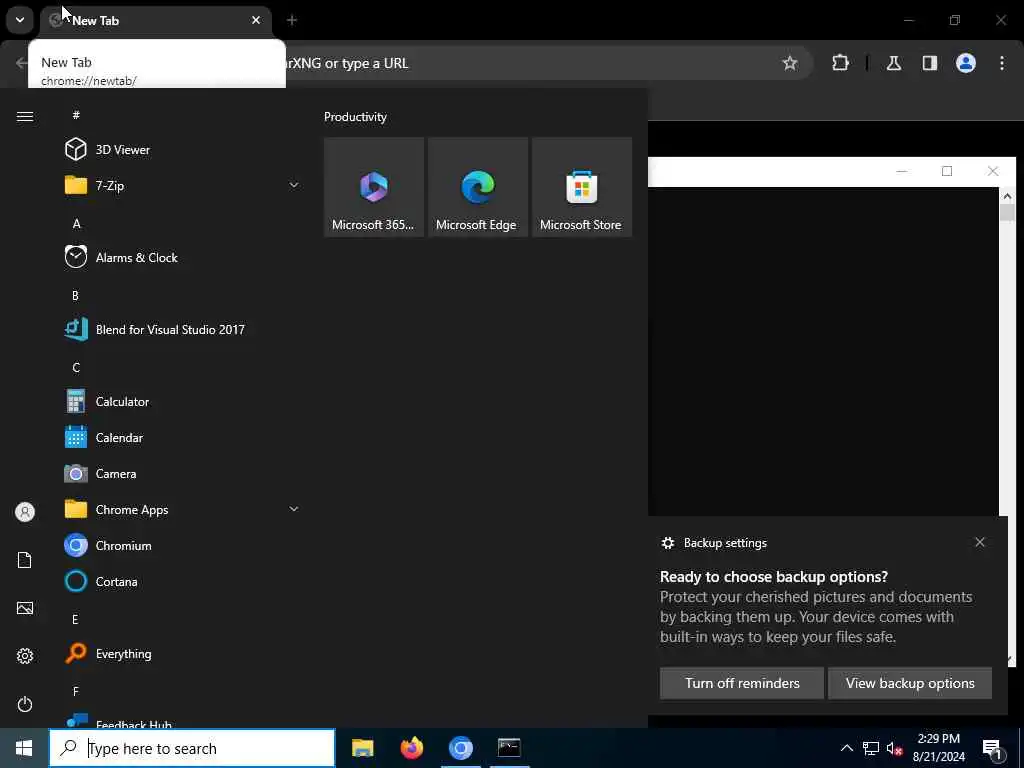Image resolution: width=1024 pixels, height=768 pixels.
Task: Open the Chrome Apps folder
Action: coord(182,509)
